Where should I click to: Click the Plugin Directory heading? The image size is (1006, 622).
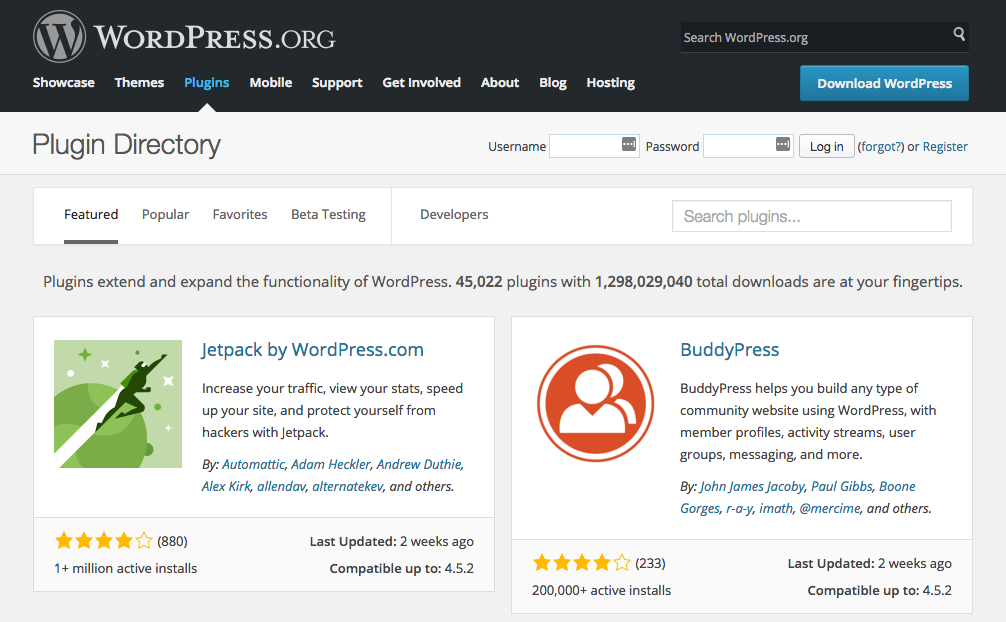[x=126, y=144]
